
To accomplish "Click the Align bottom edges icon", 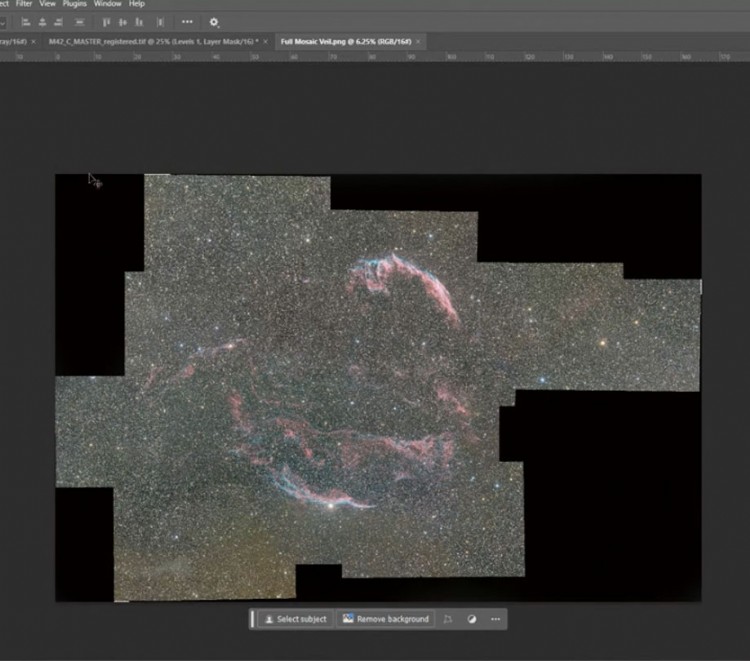I will pos(139,22).
